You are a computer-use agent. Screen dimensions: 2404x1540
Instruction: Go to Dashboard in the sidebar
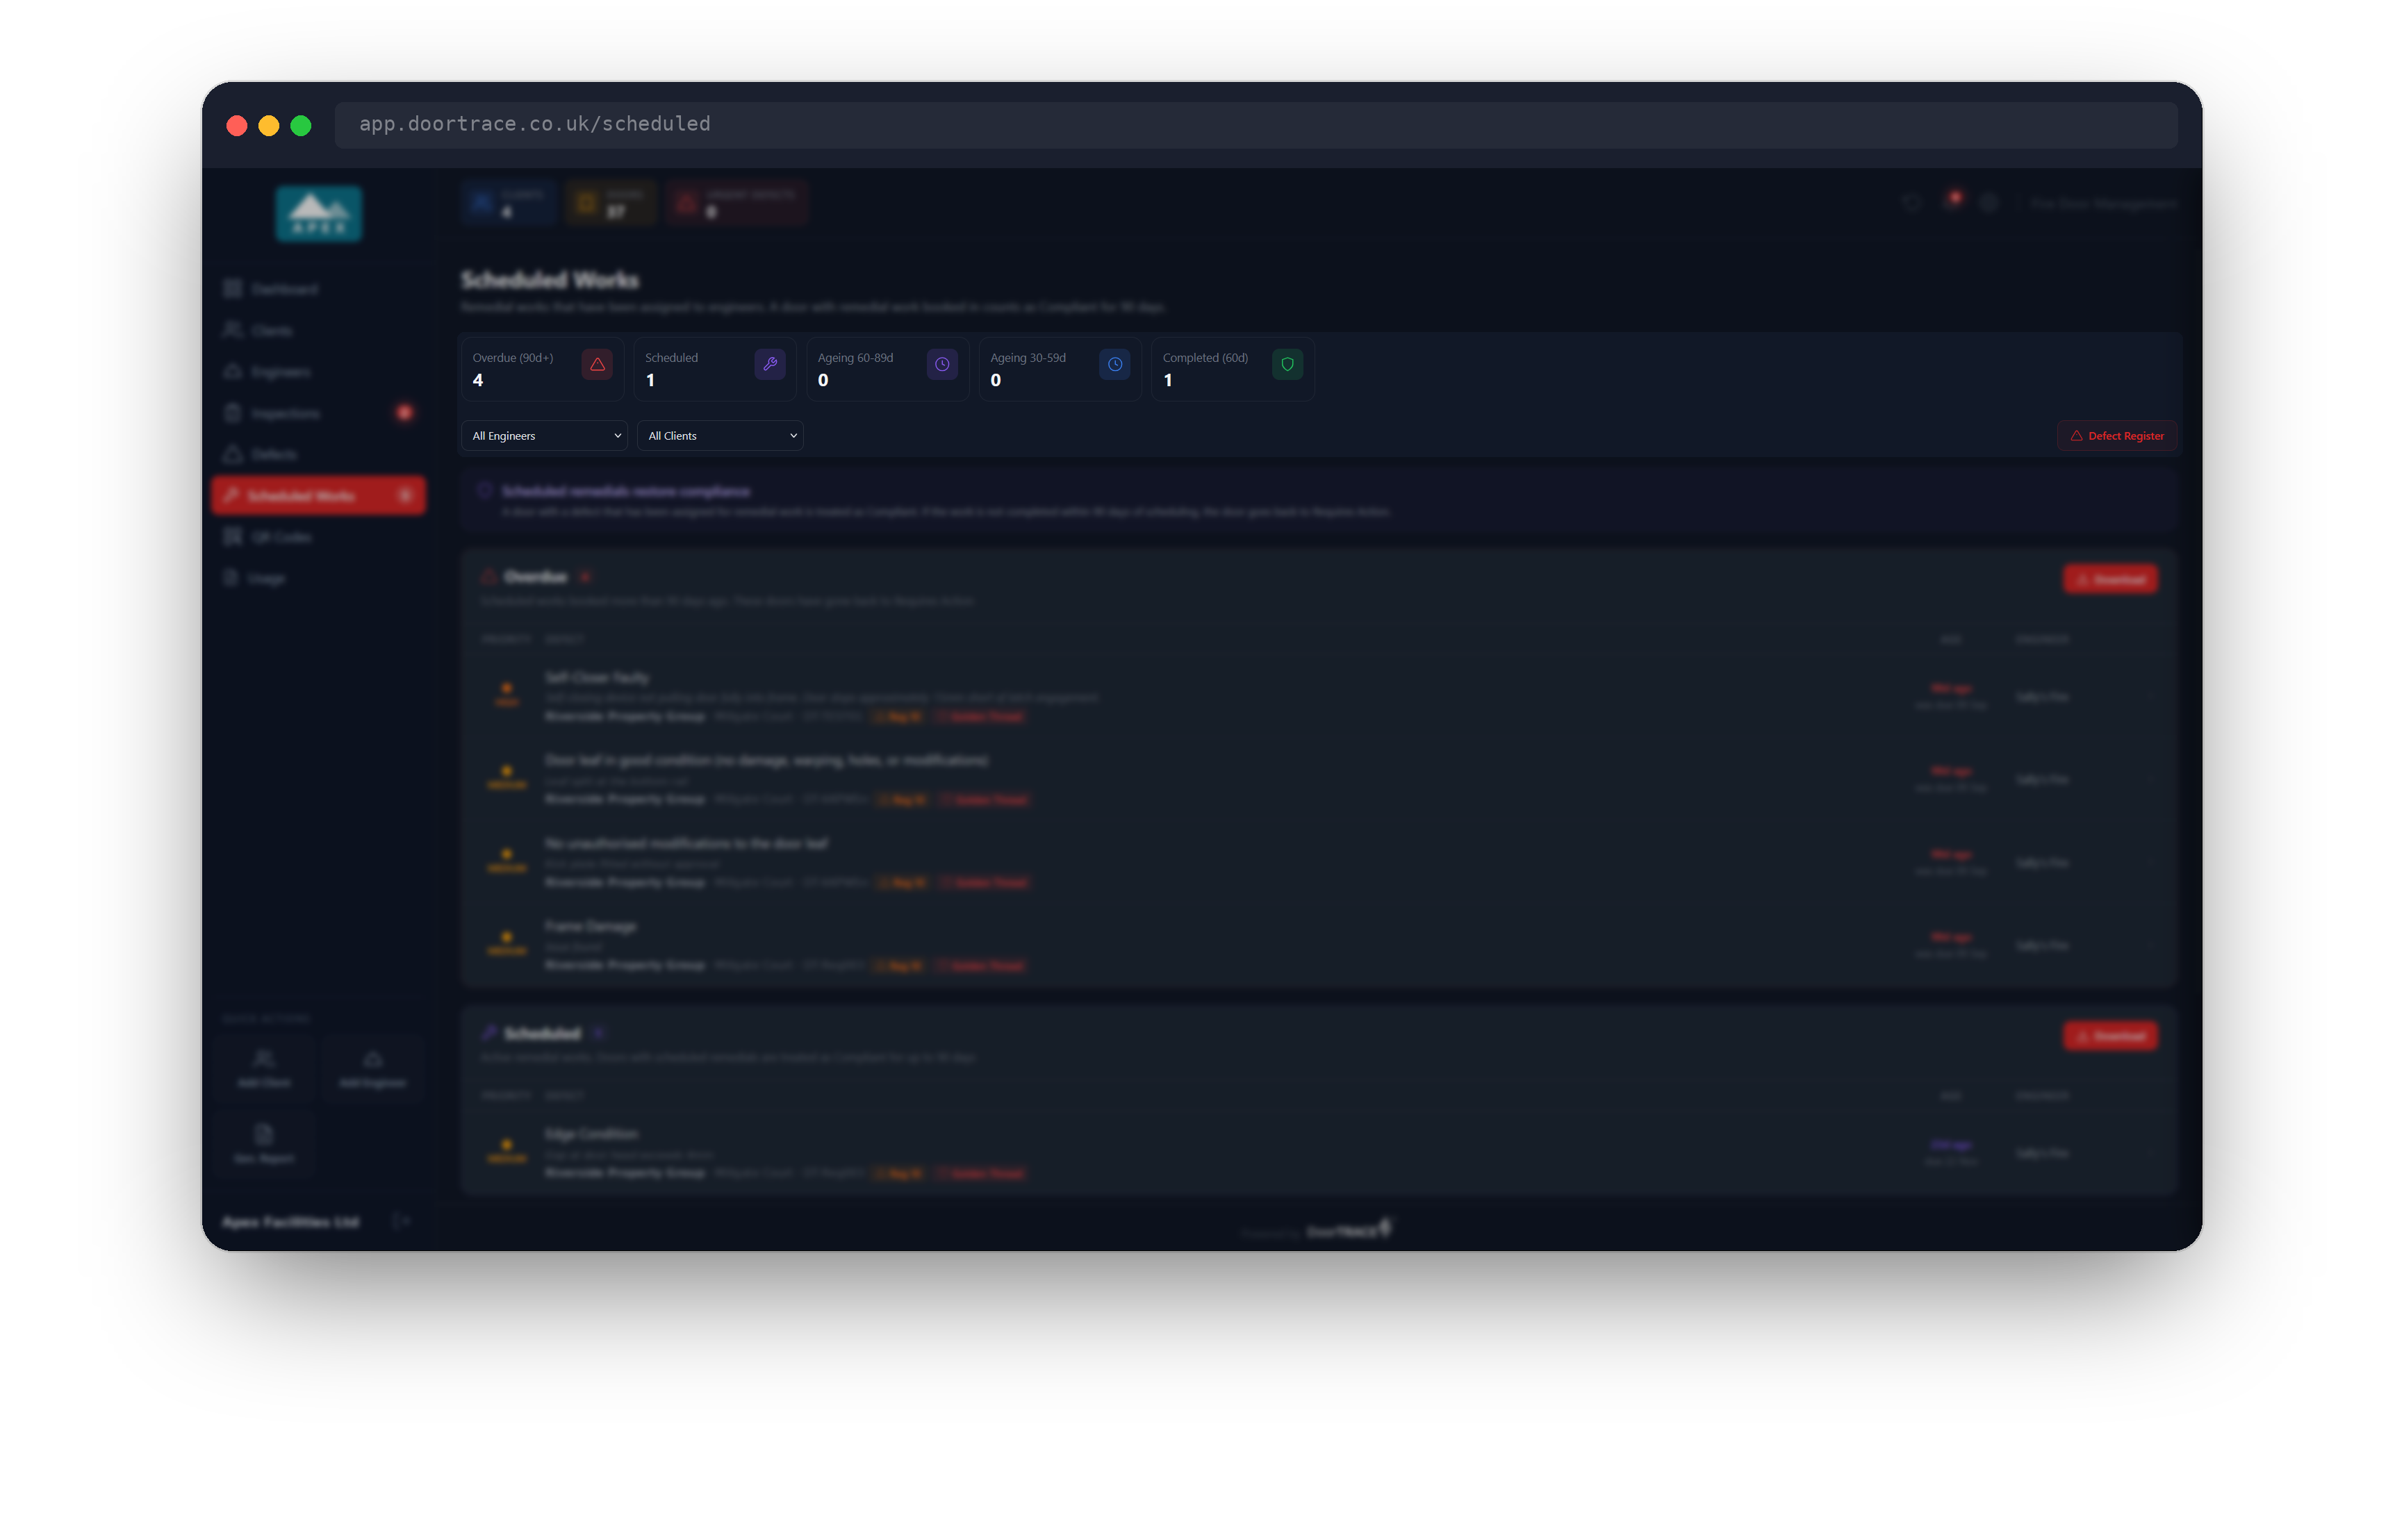point(319,289)
